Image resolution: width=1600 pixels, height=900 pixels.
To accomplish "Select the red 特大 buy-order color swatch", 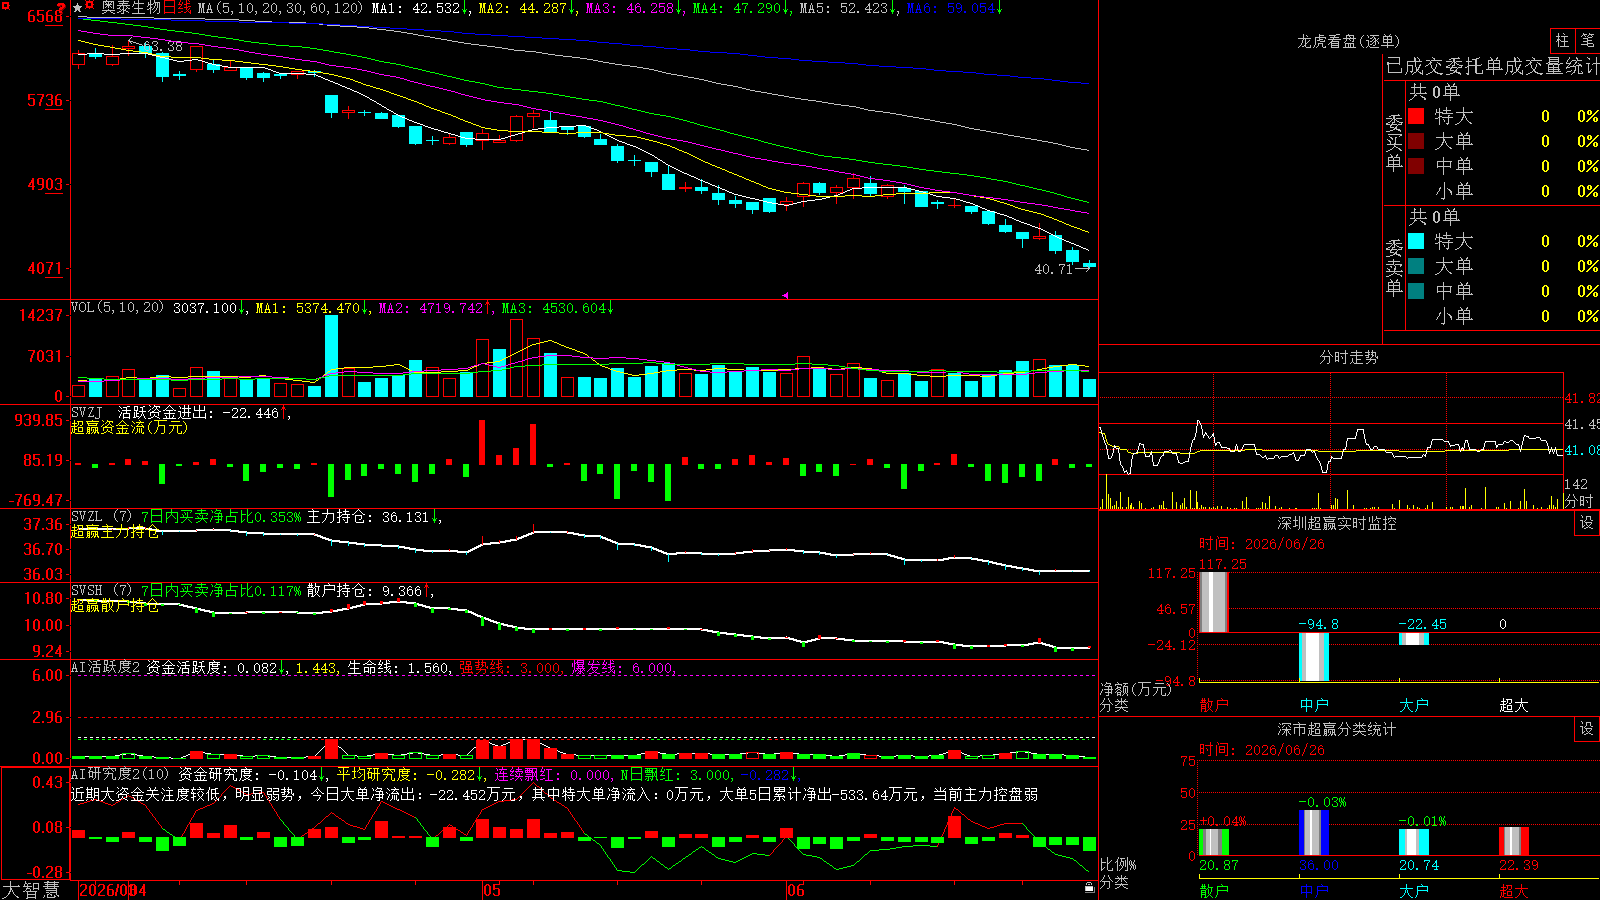I will point(1416,116).
